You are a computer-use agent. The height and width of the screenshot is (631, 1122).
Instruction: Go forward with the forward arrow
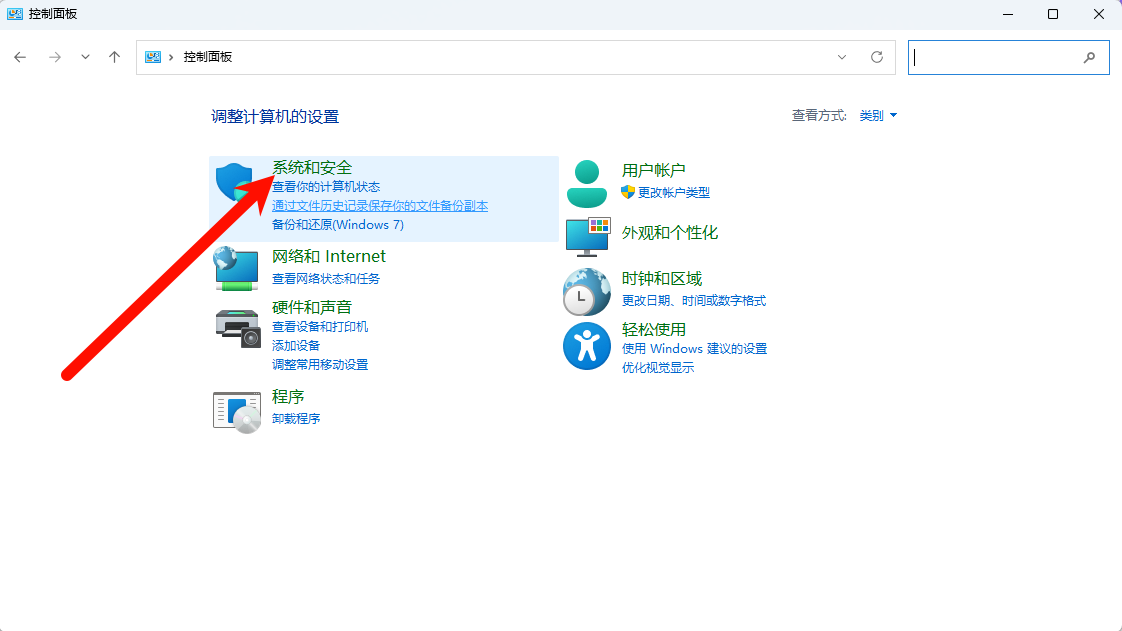coord(54,57)
